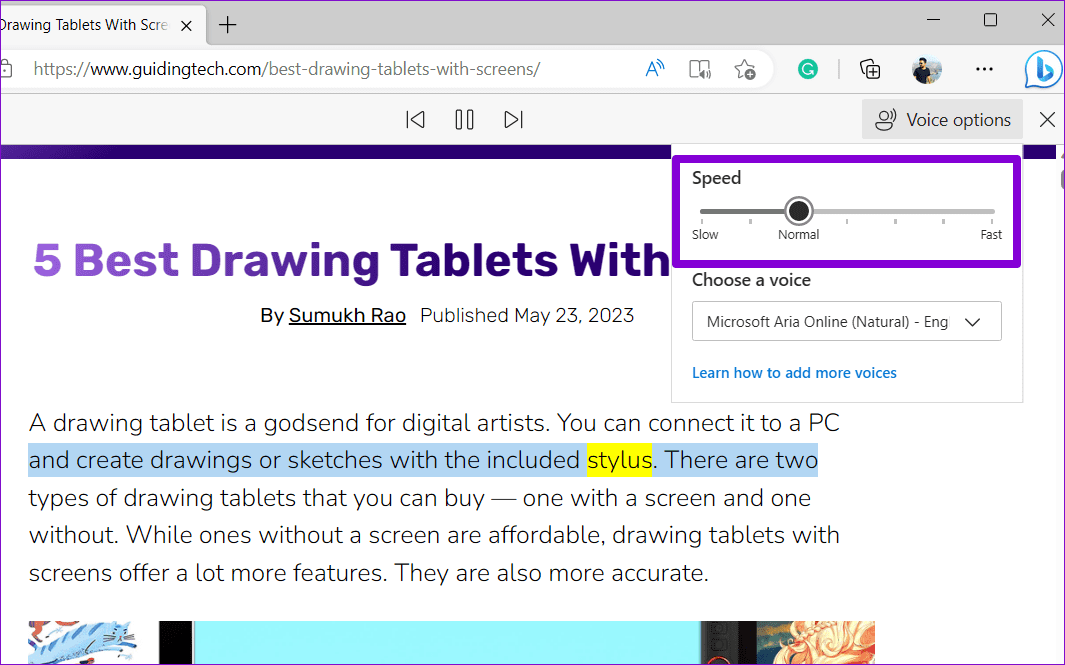The height and width of the screenshot is (665, 1065).
Task: Close the Read Aloud toolbar
Action: coord(1047,120)
